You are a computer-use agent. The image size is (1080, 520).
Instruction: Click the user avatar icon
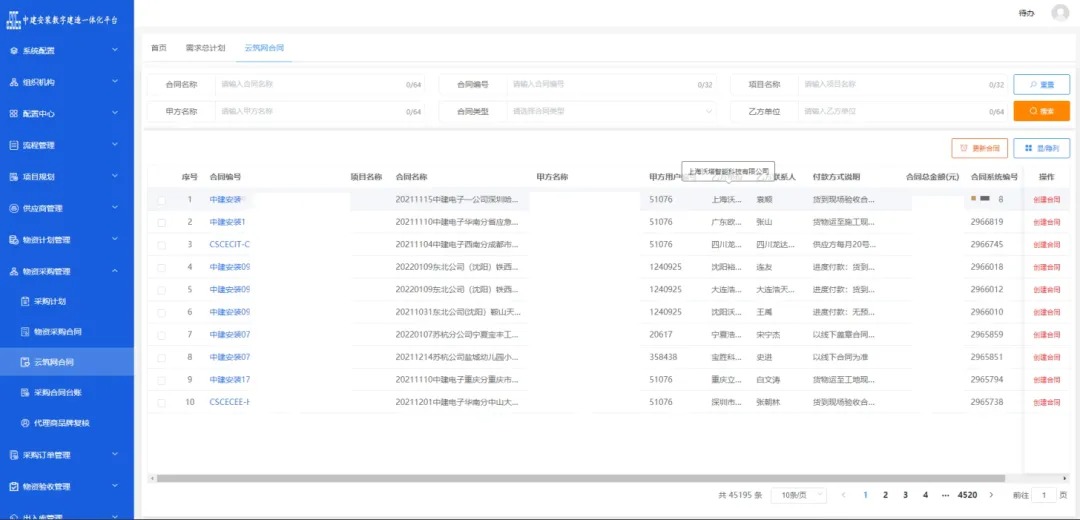[1060, 13]
